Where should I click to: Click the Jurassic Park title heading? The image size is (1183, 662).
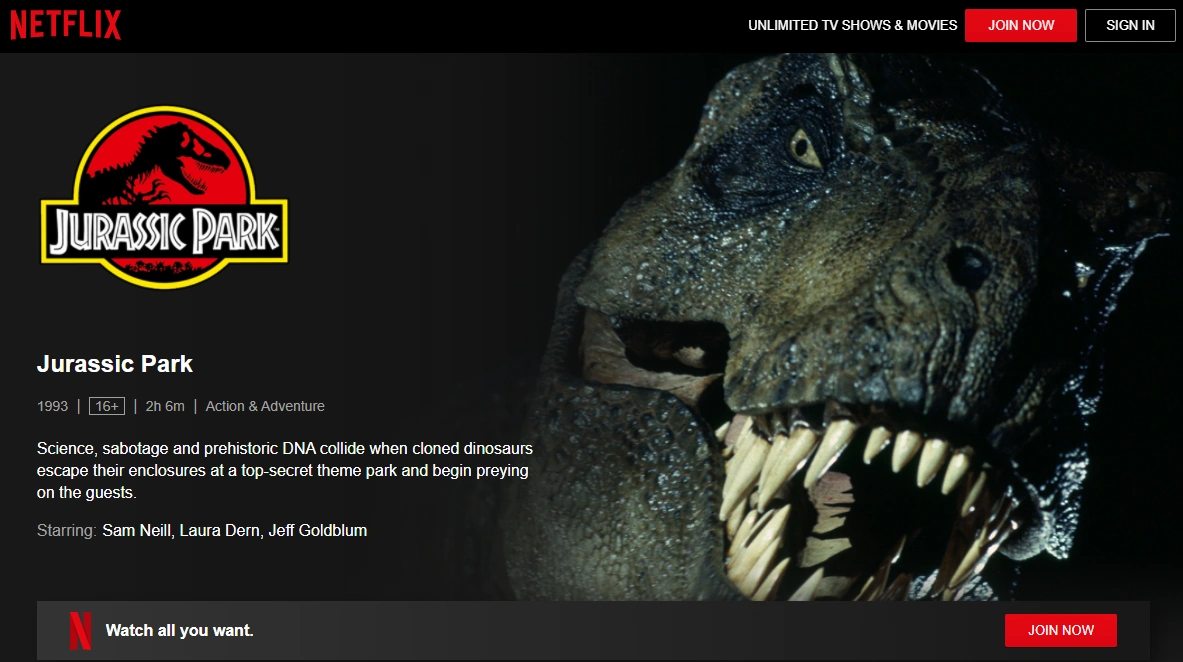[x=115, y=364]
